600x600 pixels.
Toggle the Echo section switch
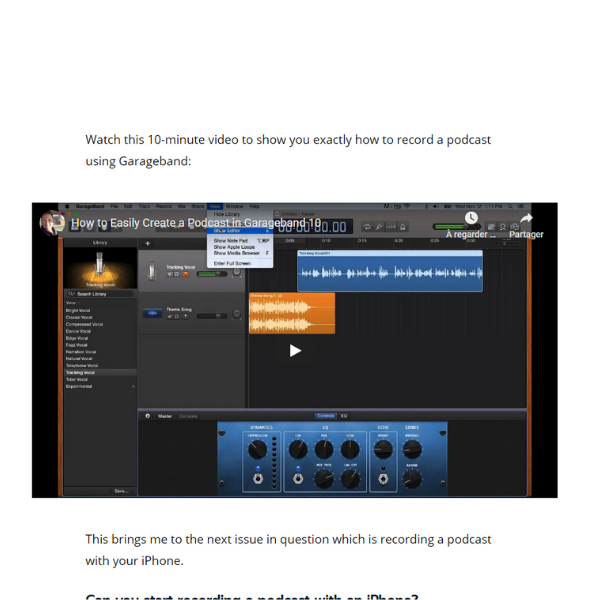[x=383, y=478]
